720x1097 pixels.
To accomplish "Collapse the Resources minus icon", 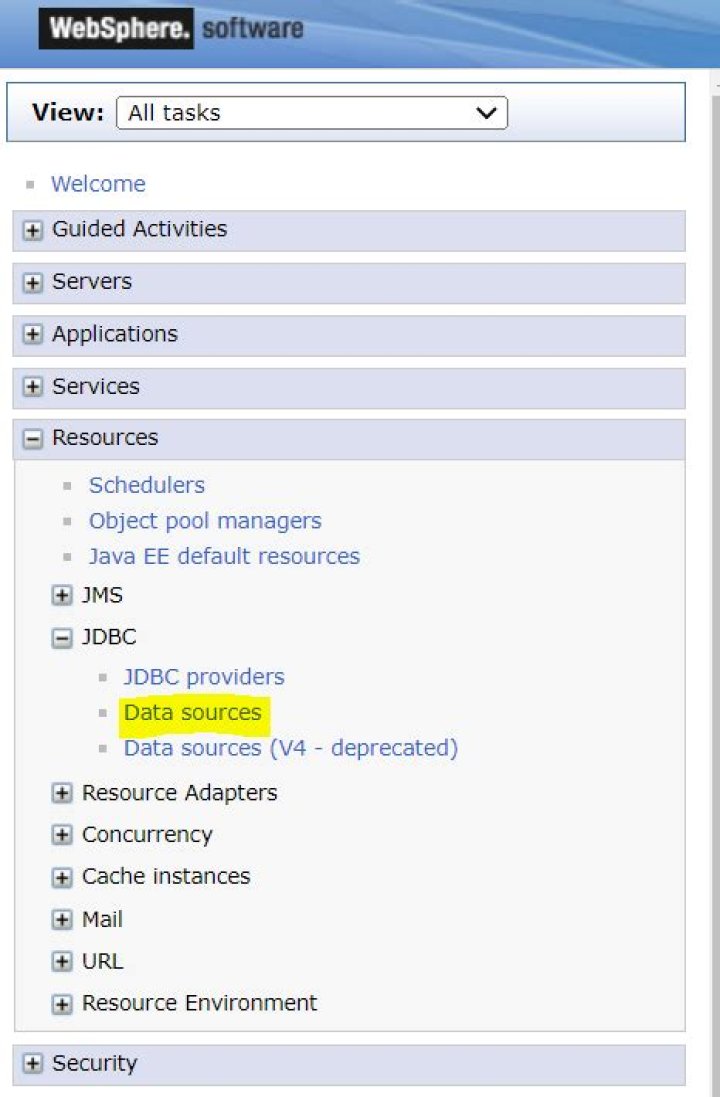I will 32,439.
